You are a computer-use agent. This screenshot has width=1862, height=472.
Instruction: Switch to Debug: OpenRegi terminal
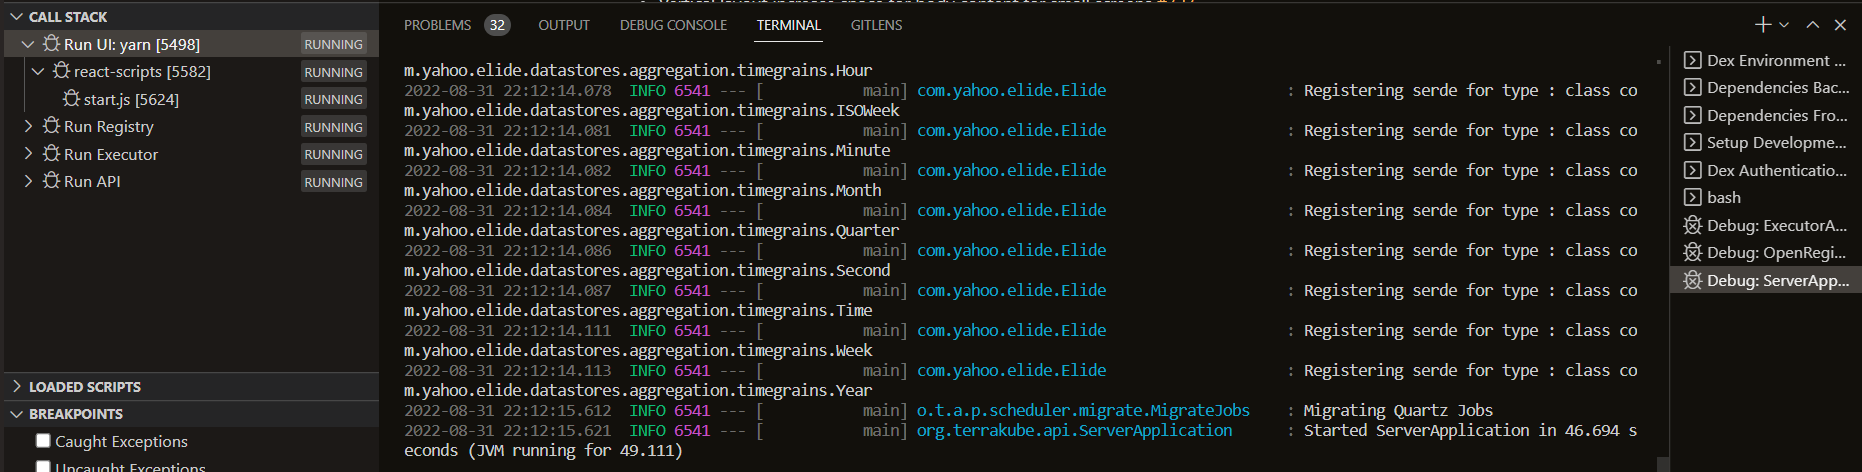pyautogui.click(x=1766, y=253)
